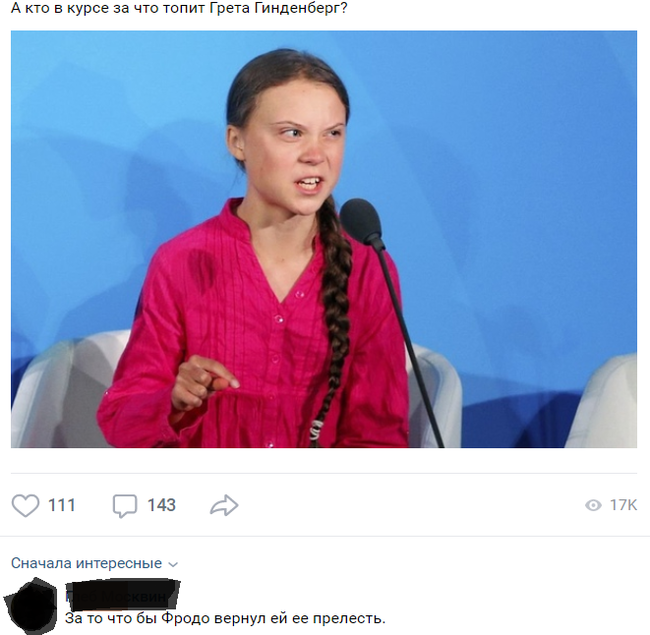Open comments via the speech bubble icon
This screenshot has height=635, width=650.
click(x=125, y=506)
